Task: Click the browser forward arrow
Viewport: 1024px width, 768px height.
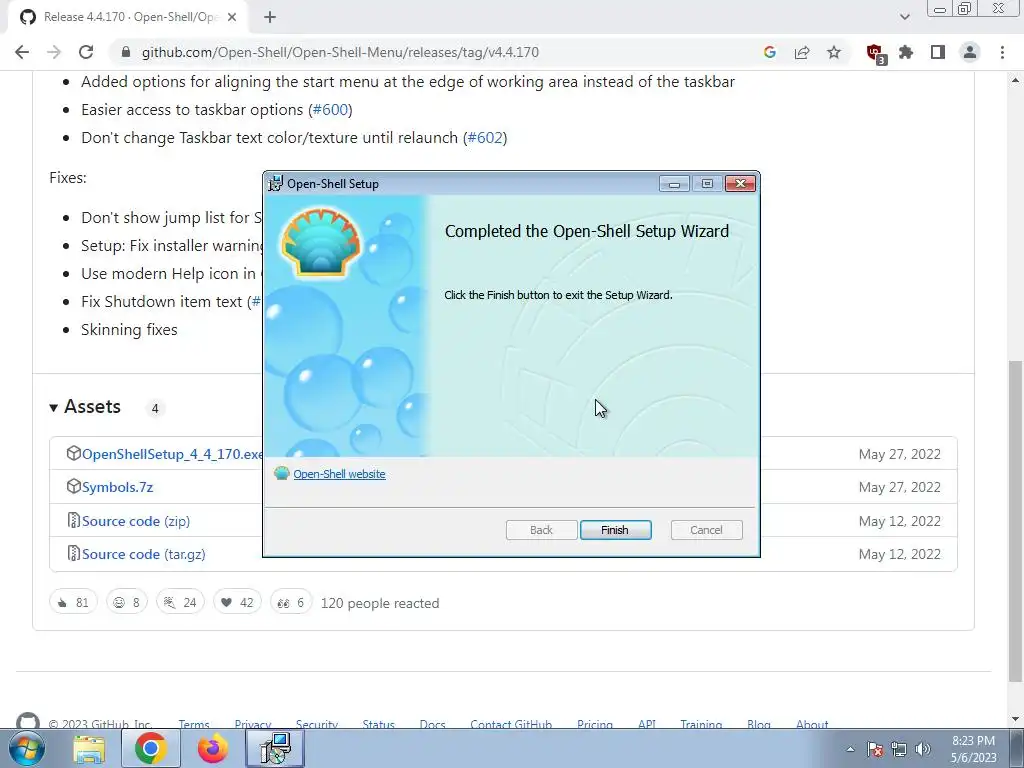Action: [54, 52]
